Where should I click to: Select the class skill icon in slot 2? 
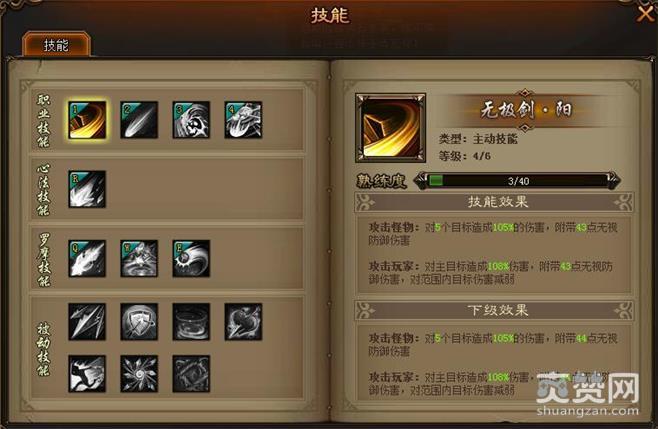pos(139,120)
